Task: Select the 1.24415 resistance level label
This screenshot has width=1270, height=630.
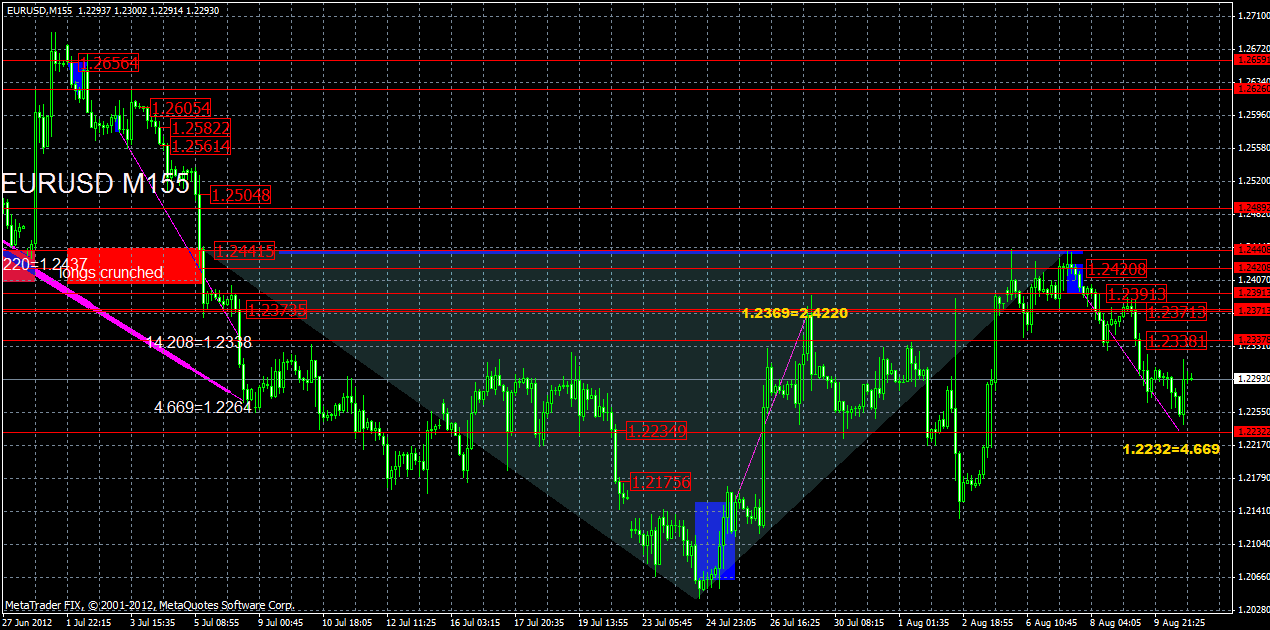Action: click(245, 250)
